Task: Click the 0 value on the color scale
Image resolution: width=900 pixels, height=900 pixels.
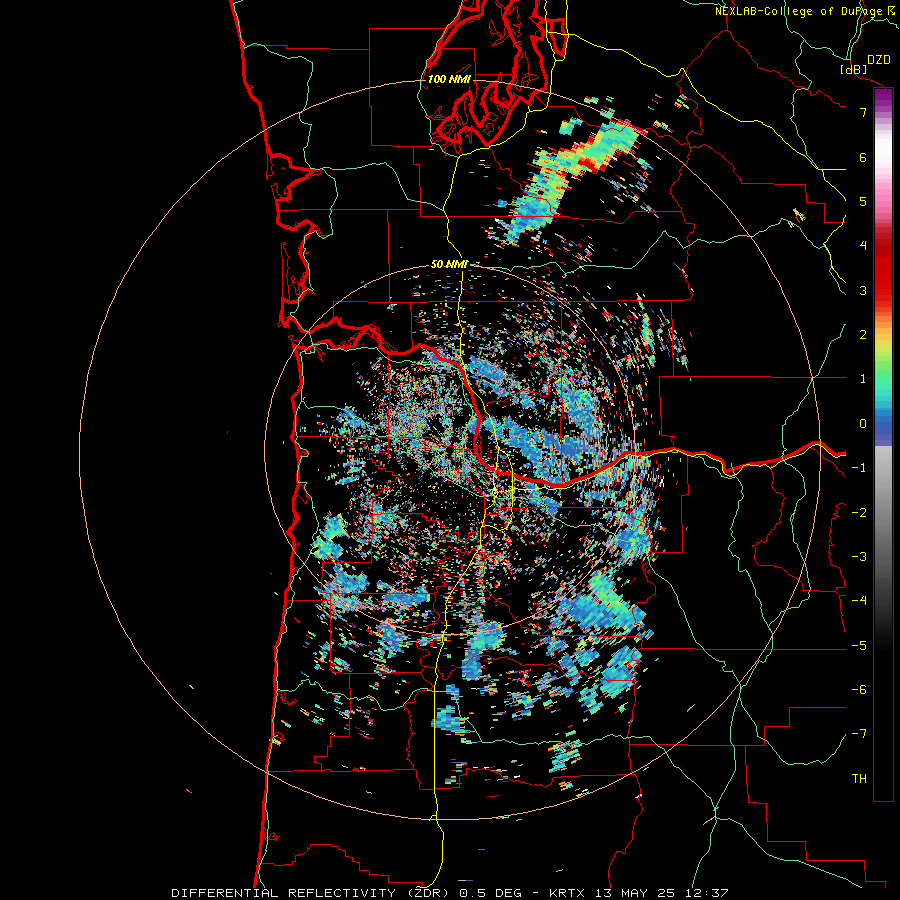Action: [x=863, y=424]
